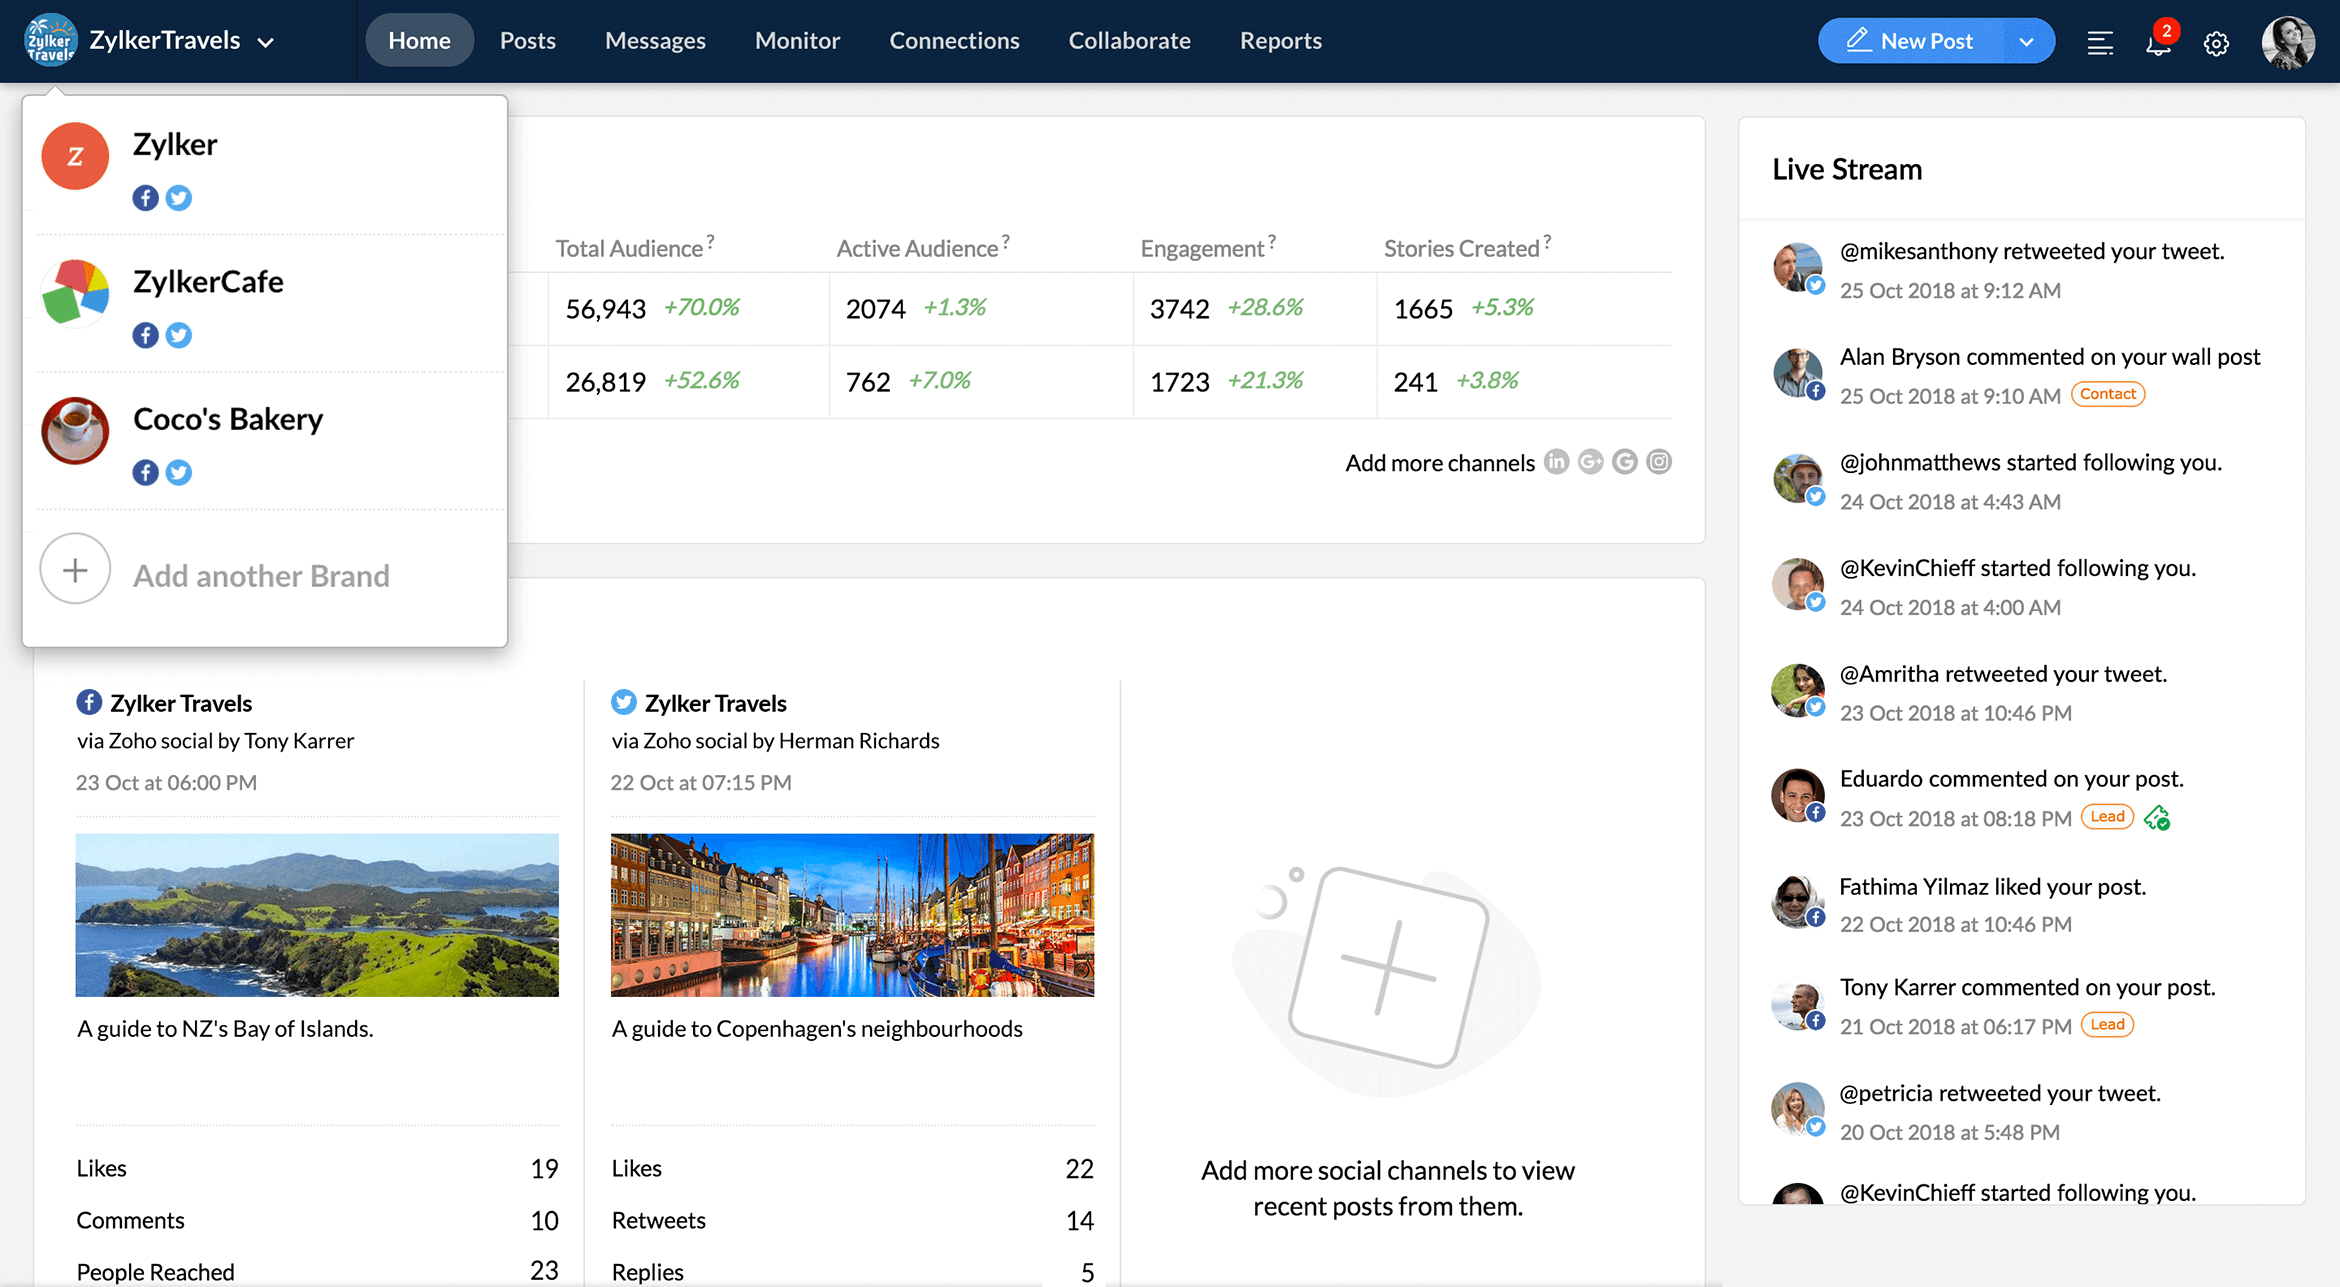
Task: Click the Google+ add channel icon
Action: 1589,461
